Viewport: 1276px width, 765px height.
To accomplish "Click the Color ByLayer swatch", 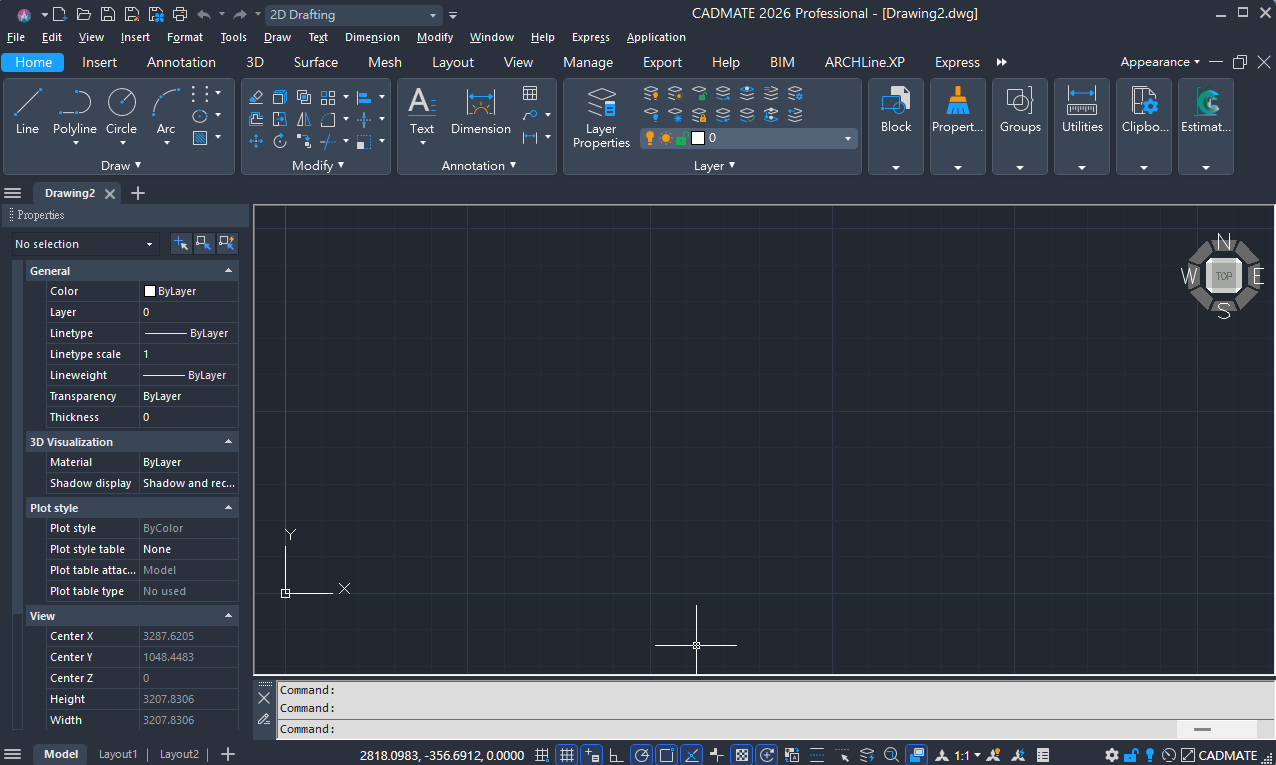I will pyautogui.click(x=150, y=291).
